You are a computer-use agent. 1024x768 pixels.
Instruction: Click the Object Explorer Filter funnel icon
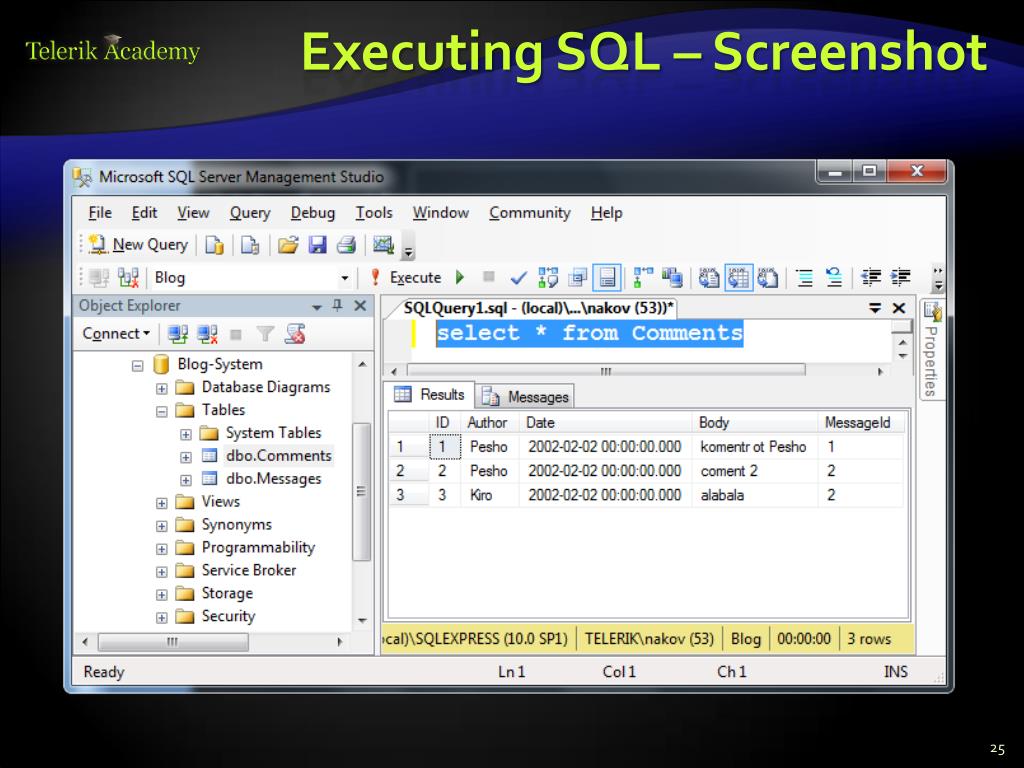265,334
